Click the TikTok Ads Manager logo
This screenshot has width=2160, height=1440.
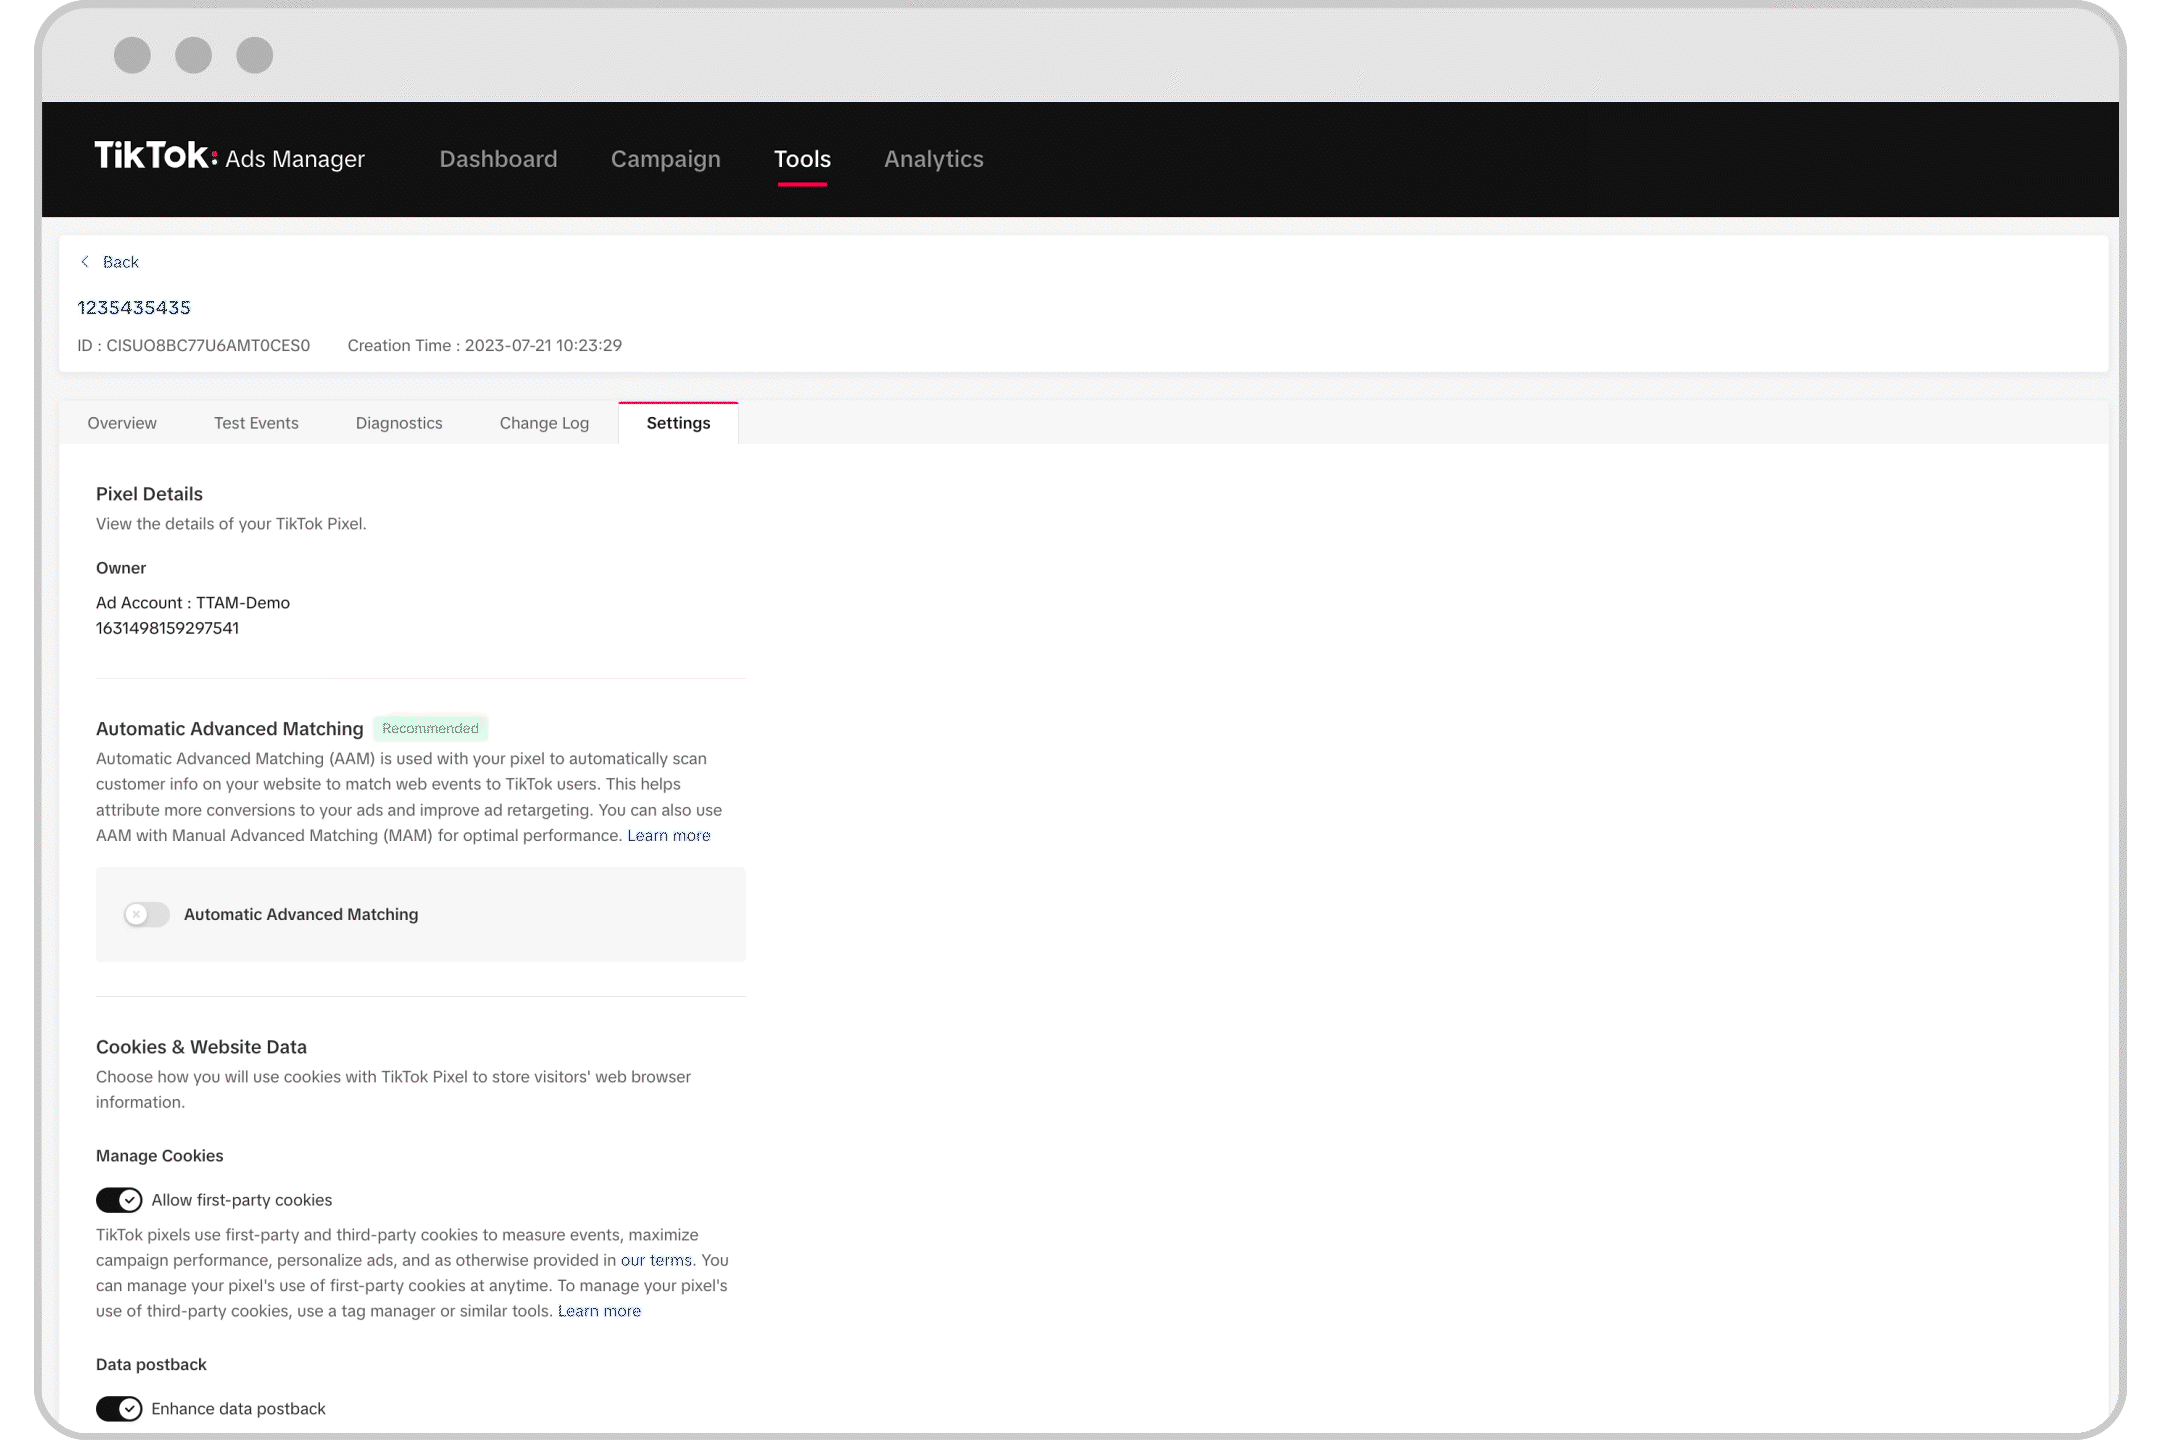point(231,158)
